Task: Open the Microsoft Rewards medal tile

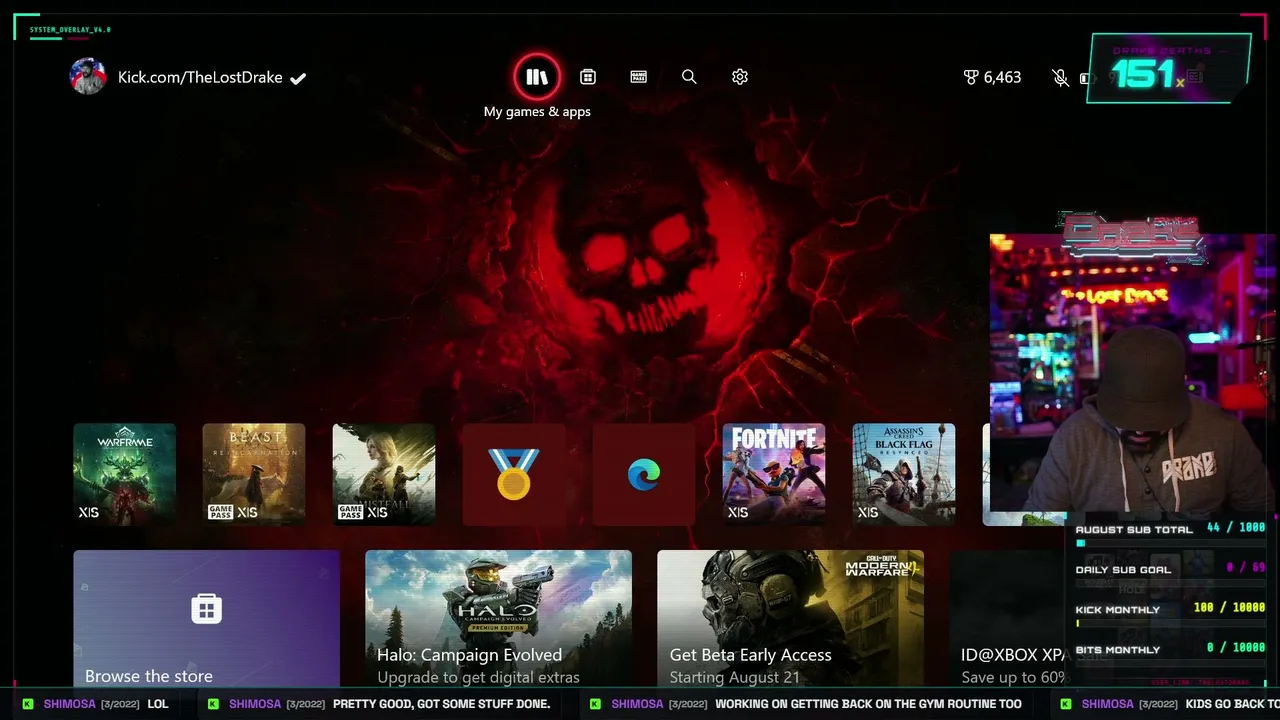Action: (x=514, y=474)
